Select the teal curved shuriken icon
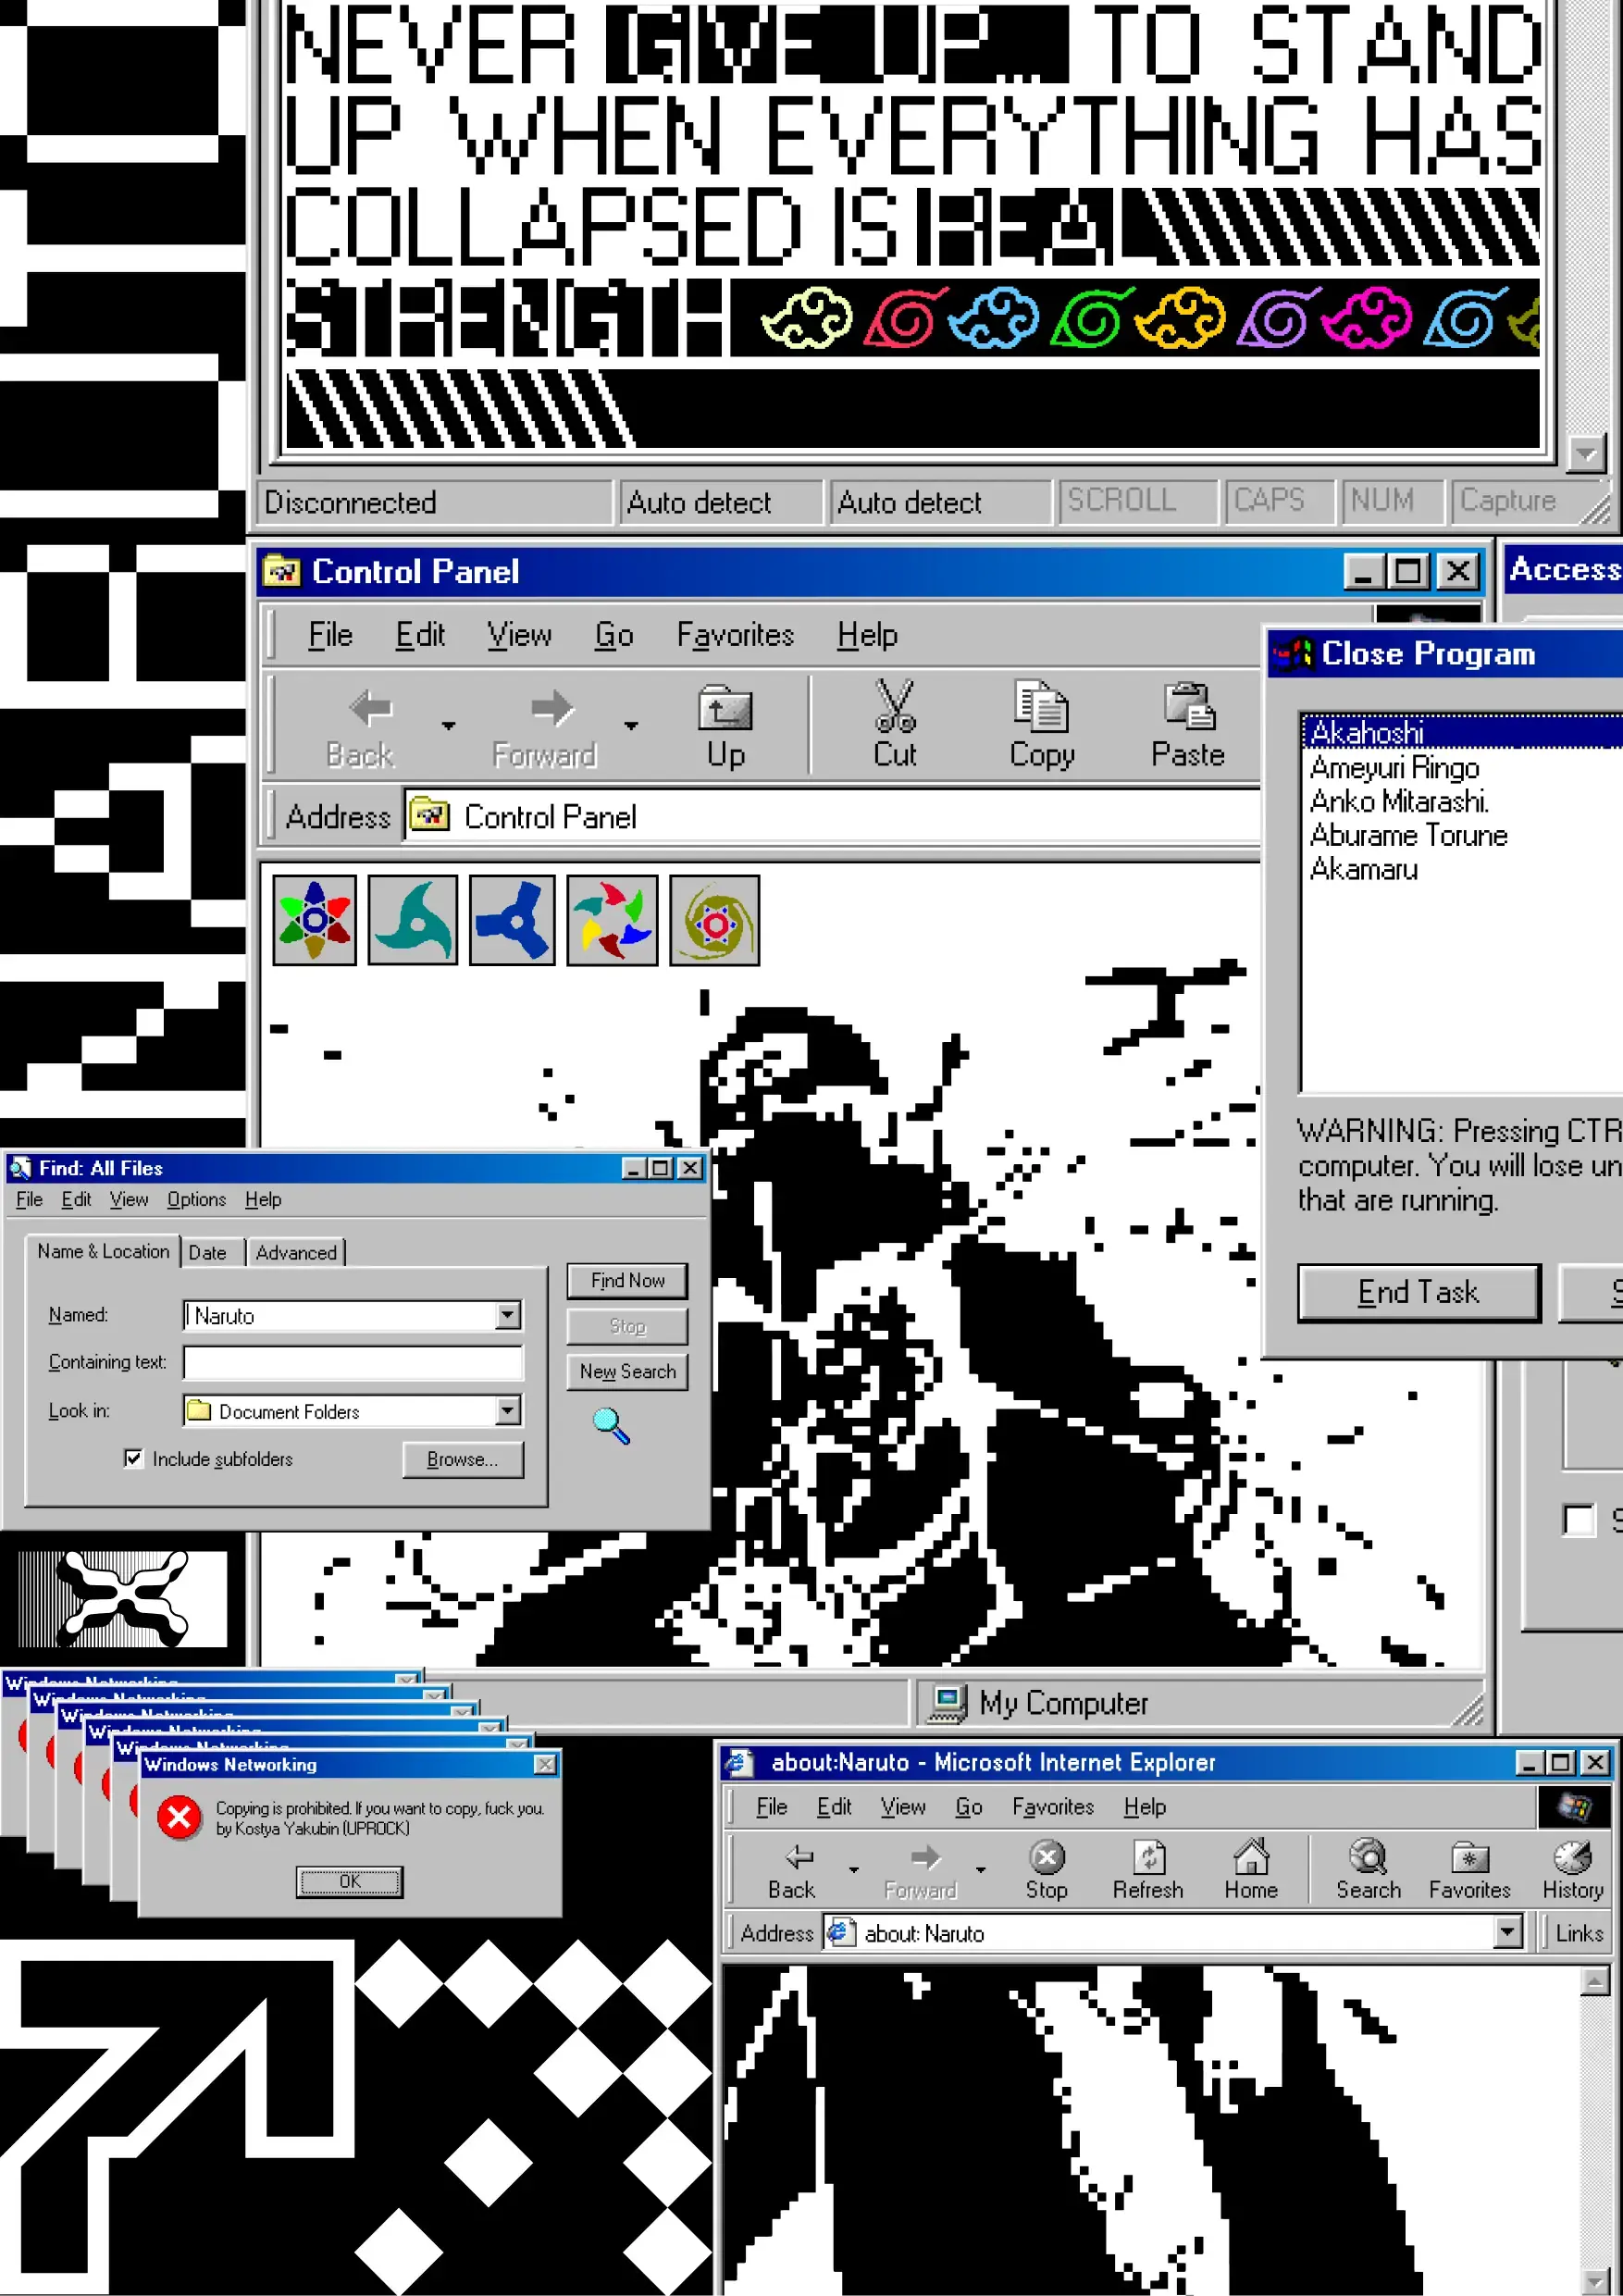Image resolution: width=1623 pixels, height=2296 pixels. click(413, 920)
